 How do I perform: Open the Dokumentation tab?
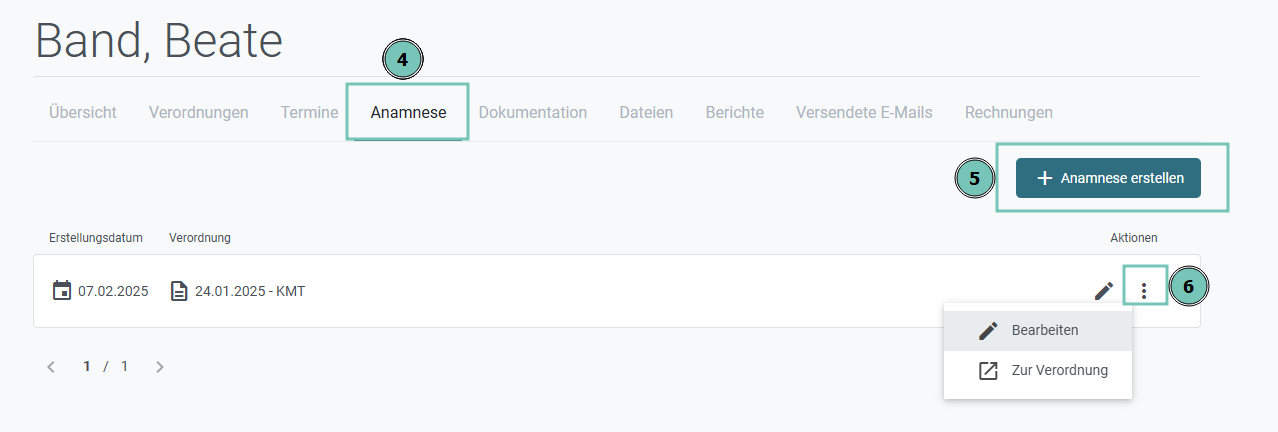[x=533, y=112]
